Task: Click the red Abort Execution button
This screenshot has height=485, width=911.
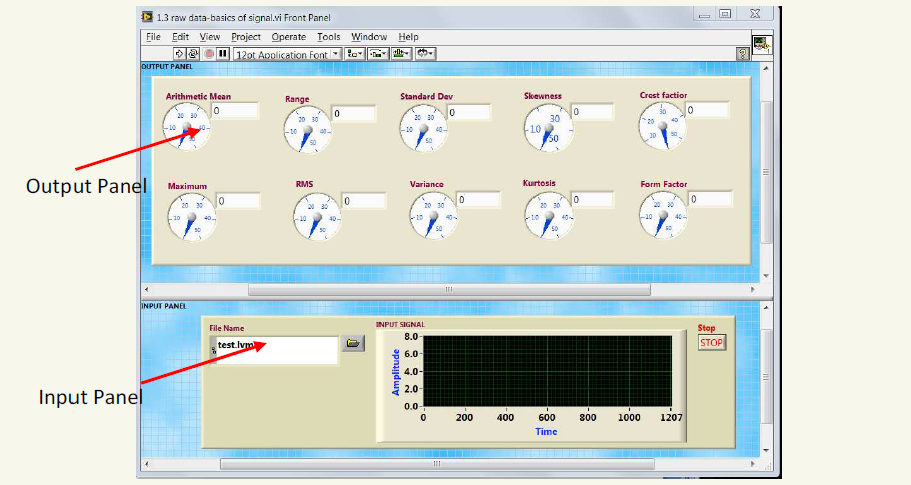Action: (x=209, y=53)
